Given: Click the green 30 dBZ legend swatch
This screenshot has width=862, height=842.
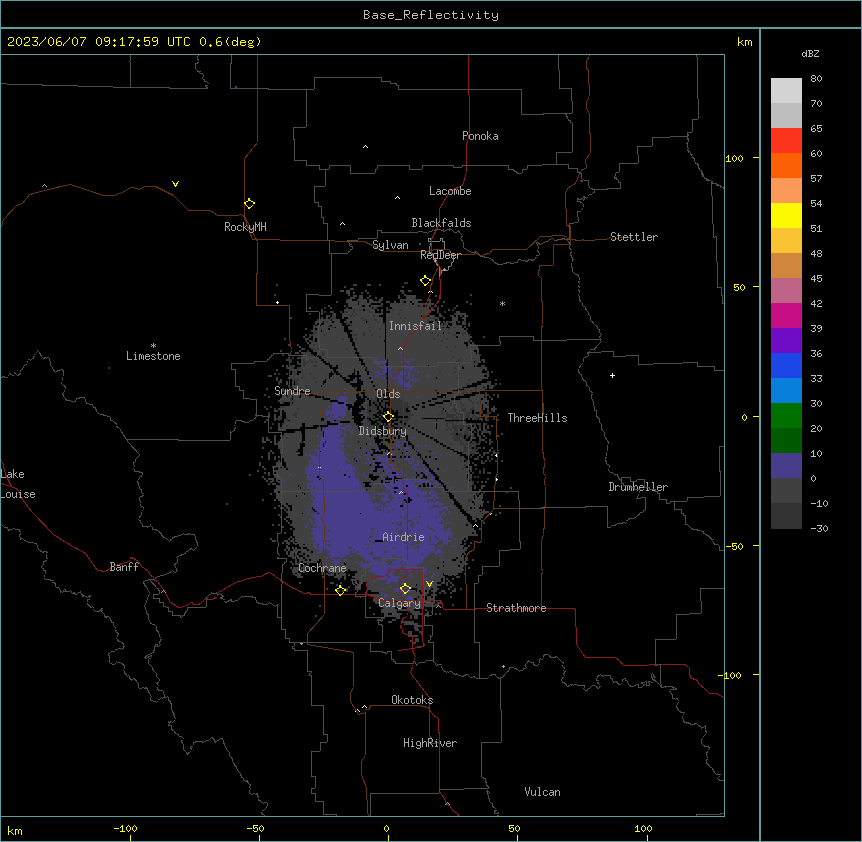Looking at the screenshot, I should click(786, 416).
